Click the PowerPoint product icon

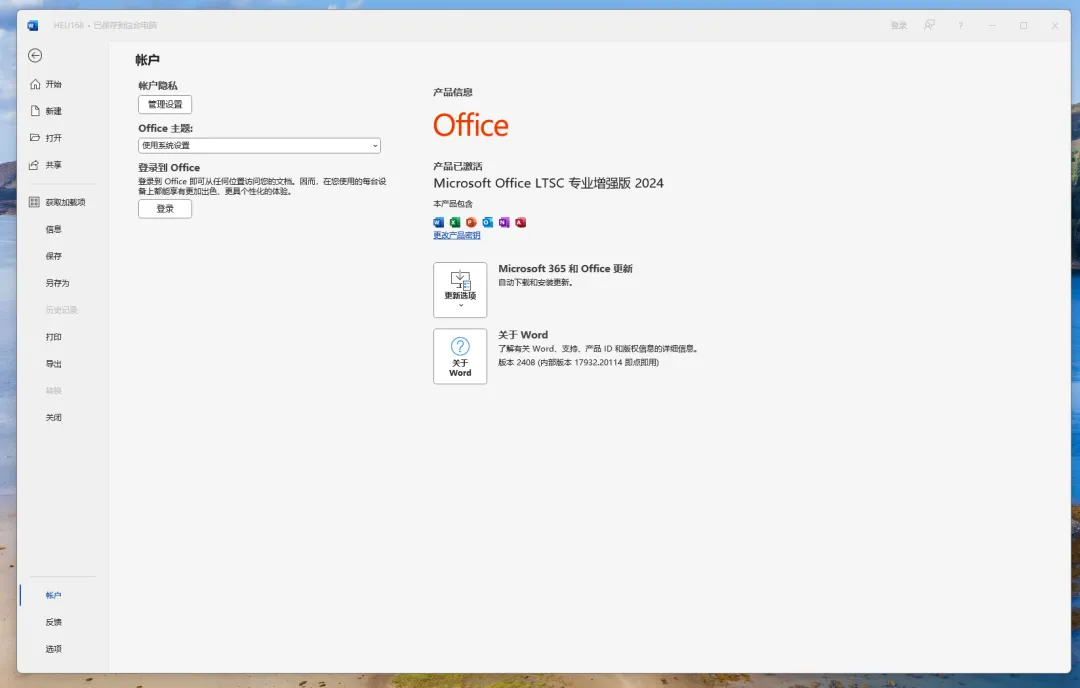tap(471, 222)
